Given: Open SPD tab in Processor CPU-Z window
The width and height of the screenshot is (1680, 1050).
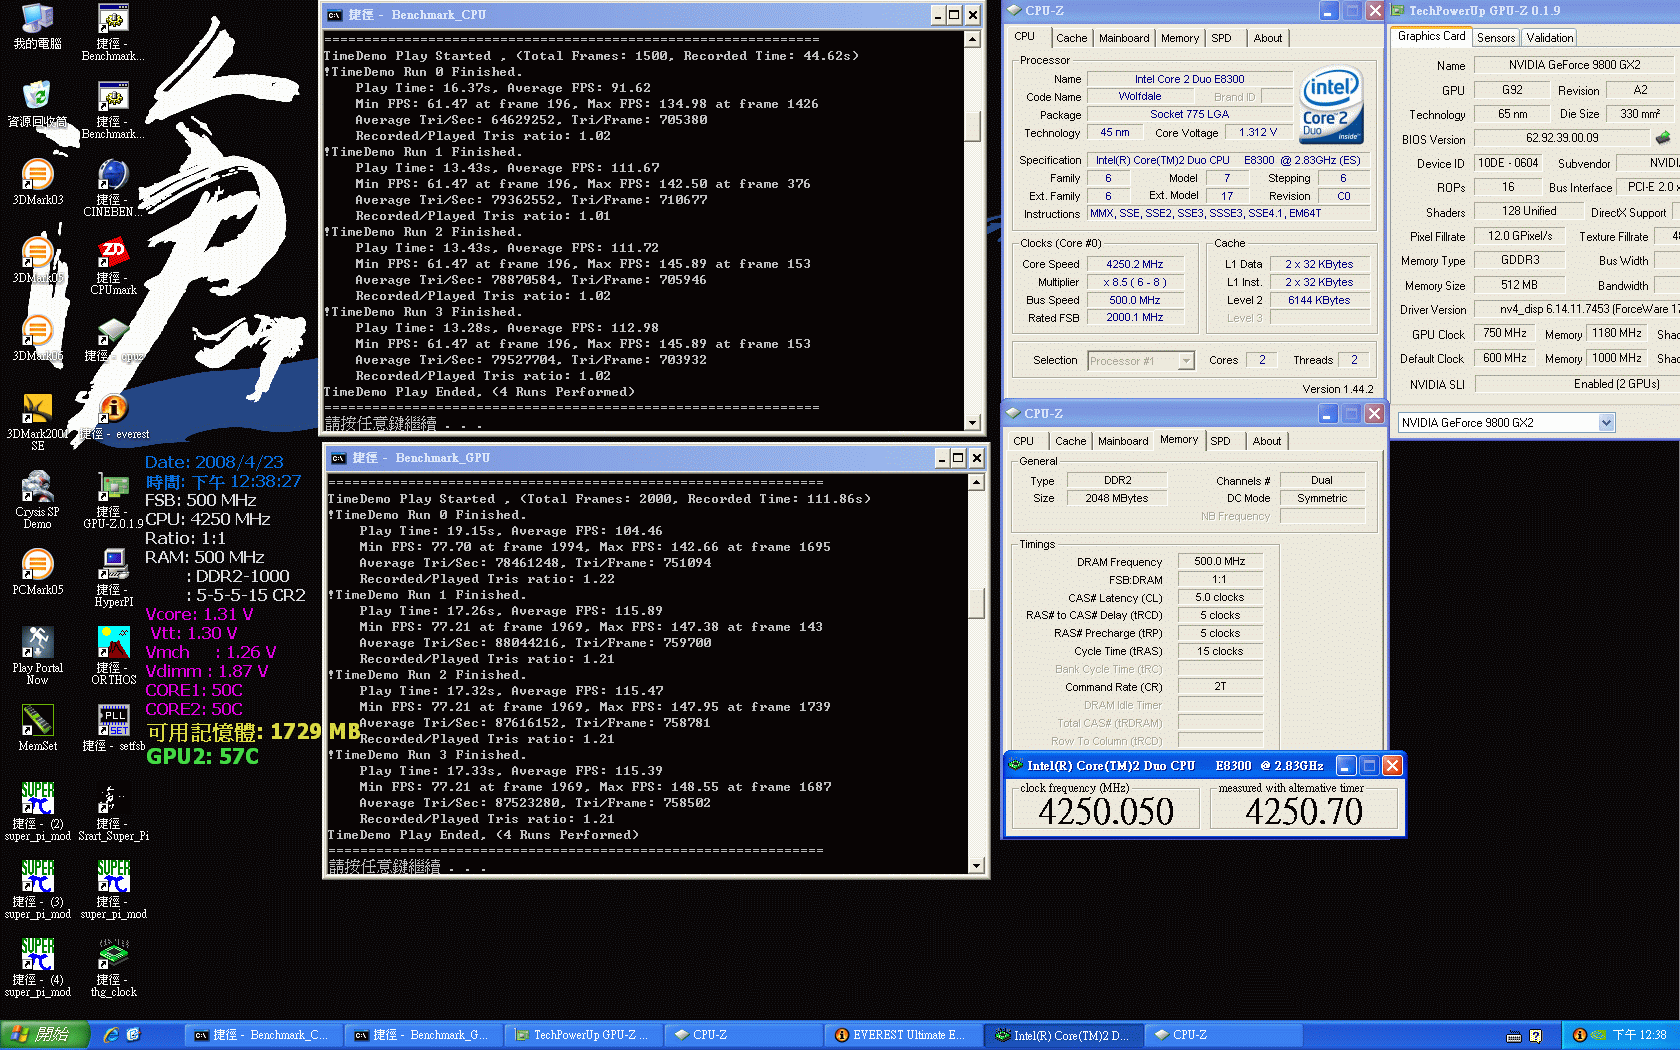Looking at the screenshot, I should tap(1221, 38).
